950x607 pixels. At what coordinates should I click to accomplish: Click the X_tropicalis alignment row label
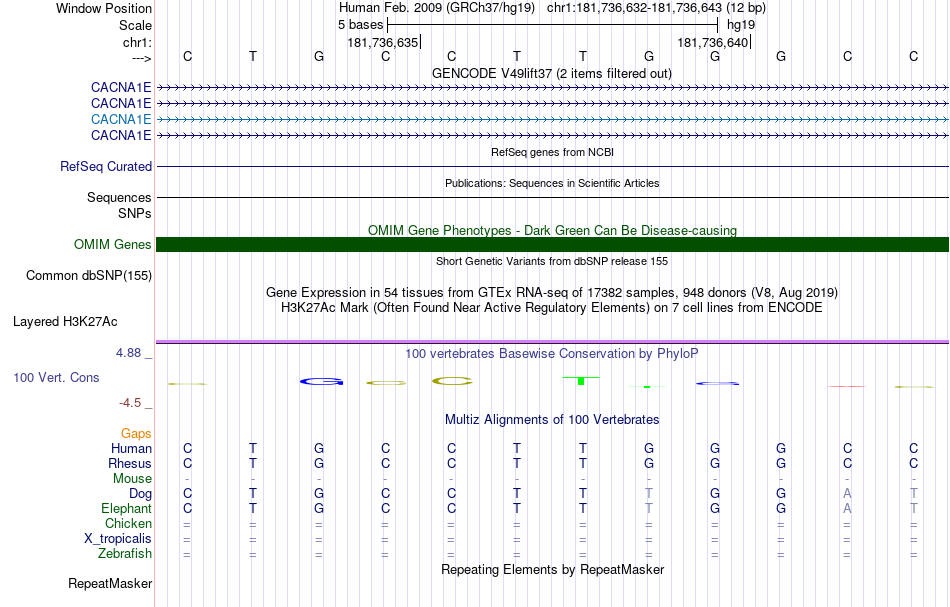(118, 539)
